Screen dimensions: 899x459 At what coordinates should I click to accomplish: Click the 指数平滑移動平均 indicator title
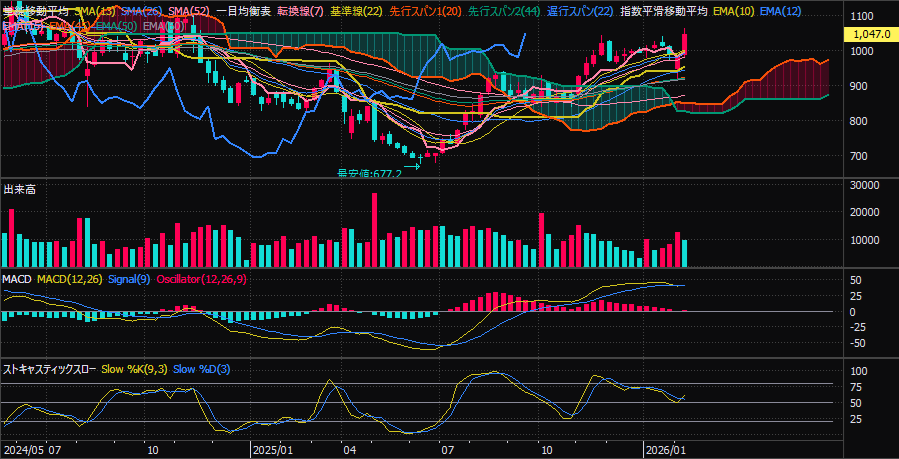click(664, 10)
